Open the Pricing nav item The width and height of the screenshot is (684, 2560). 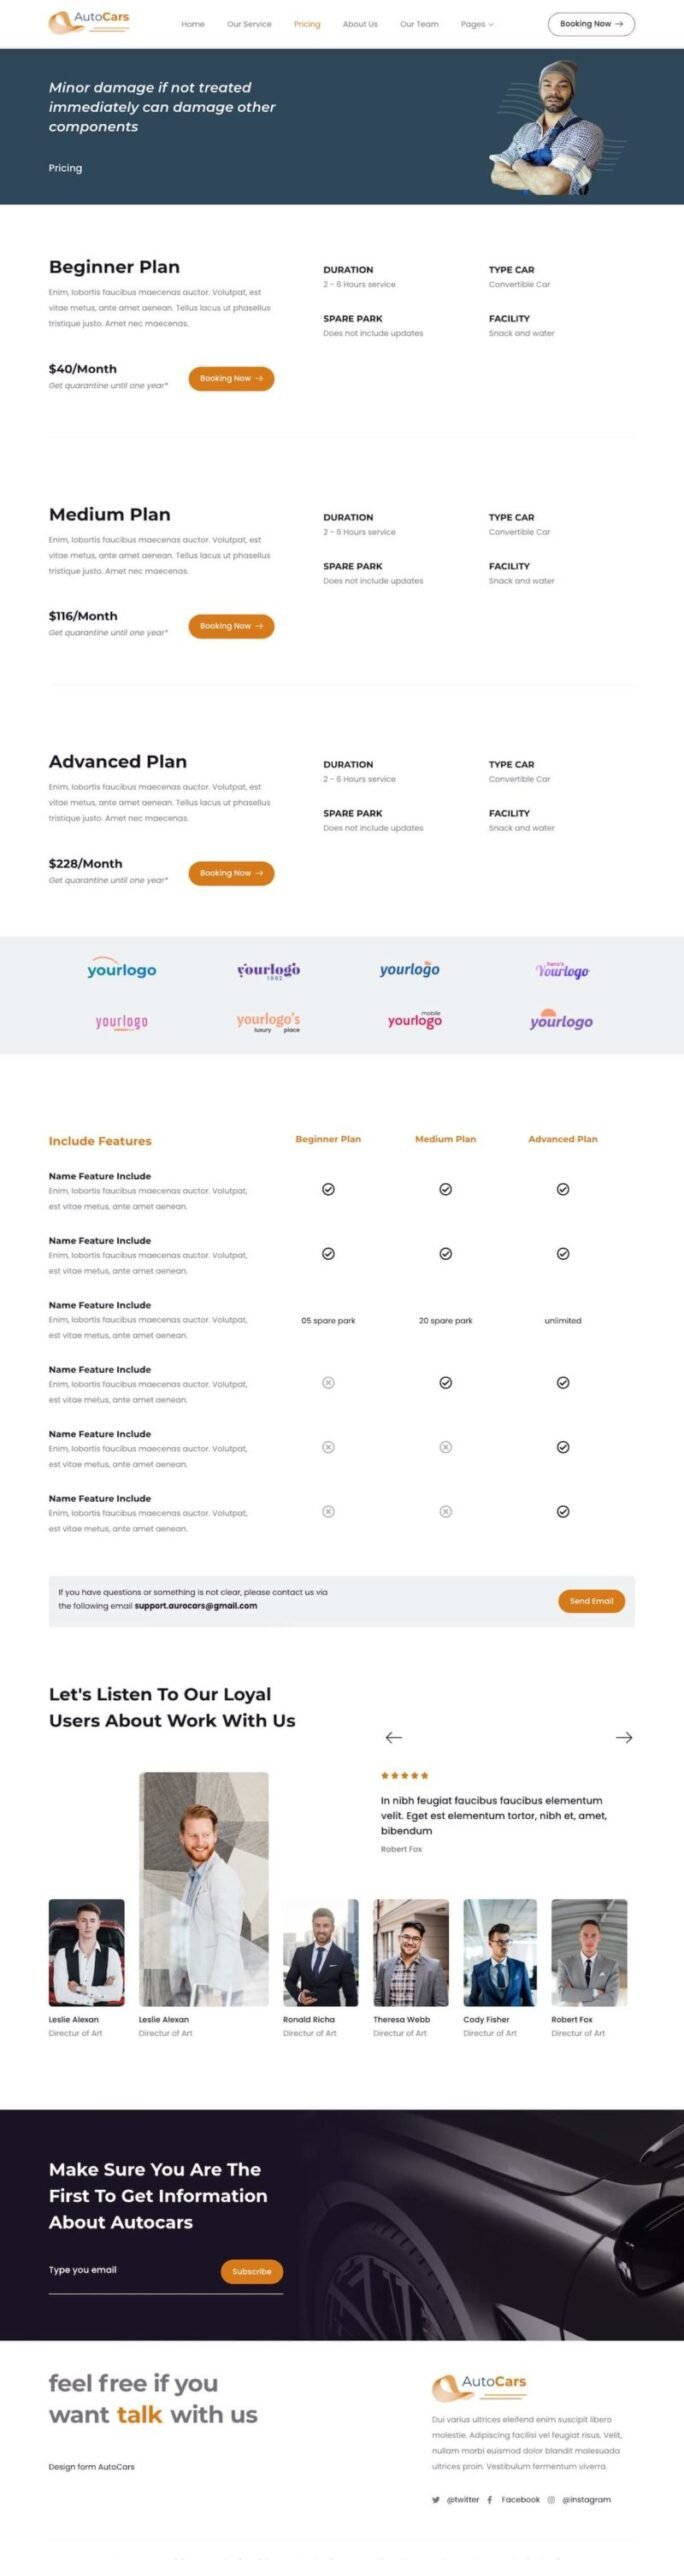coord(307,24)
